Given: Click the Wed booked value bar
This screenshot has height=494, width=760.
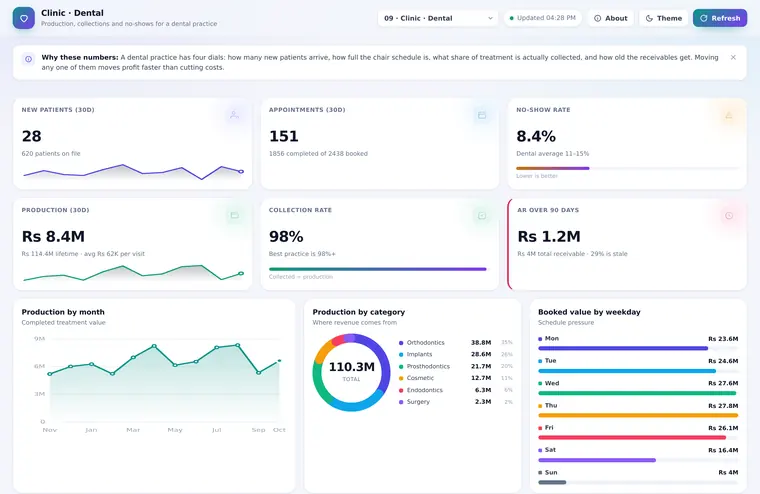Looking at the screenshot, I should [x=637, y=393].
